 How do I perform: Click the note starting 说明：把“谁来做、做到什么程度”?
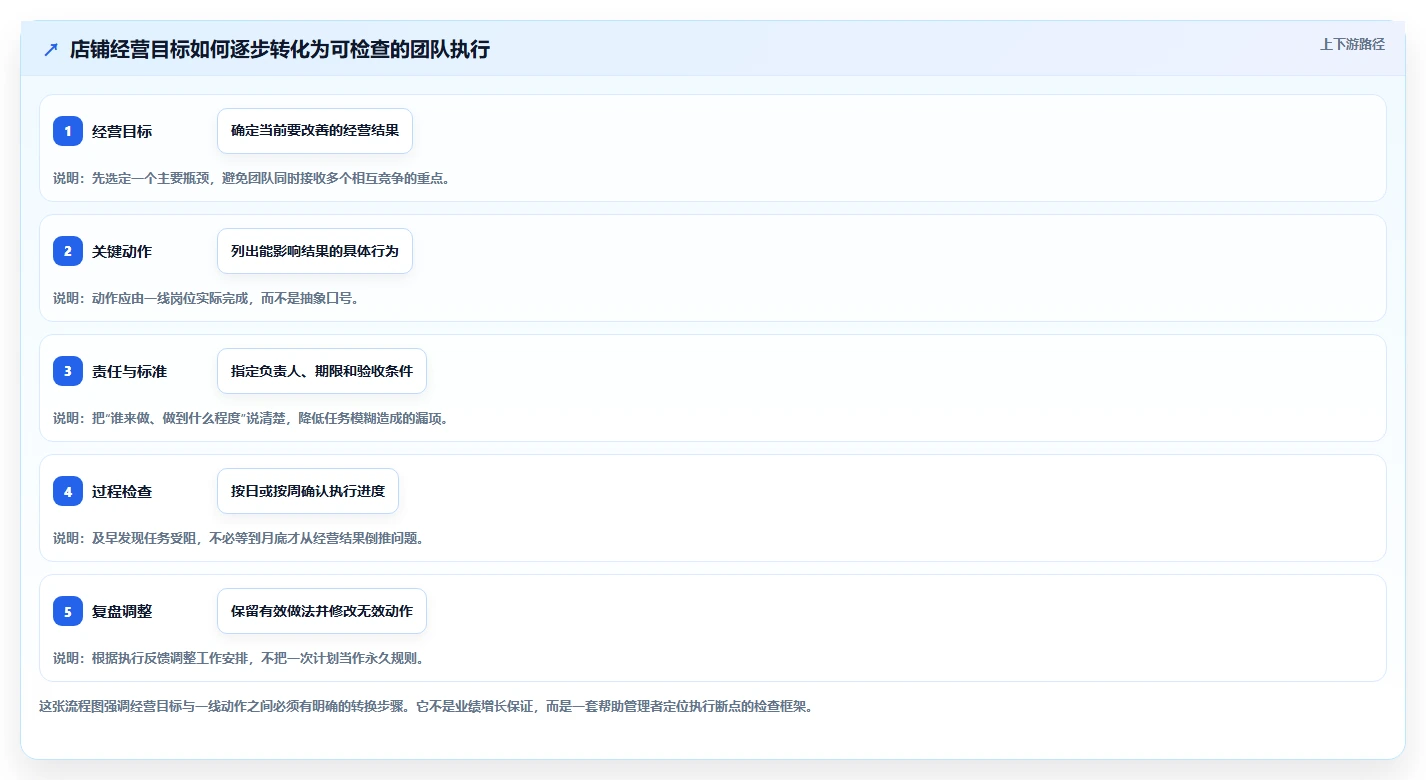(x=251, y=418)
